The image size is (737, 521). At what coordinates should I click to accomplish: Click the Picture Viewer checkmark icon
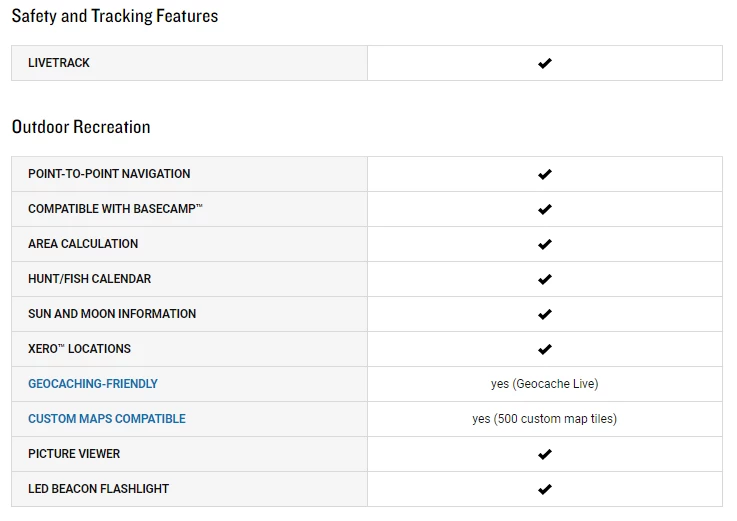click(545, 454)
